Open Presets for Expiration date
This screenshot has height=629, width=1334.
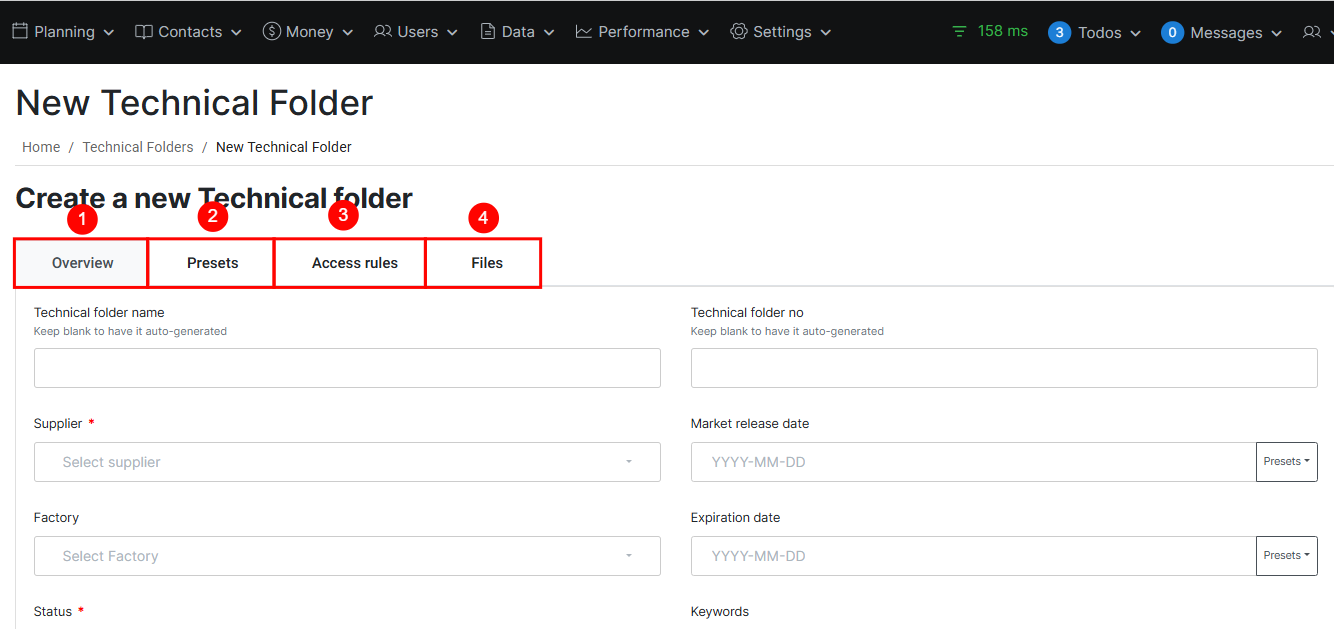pyautogui.click(x=1286, y=556)
